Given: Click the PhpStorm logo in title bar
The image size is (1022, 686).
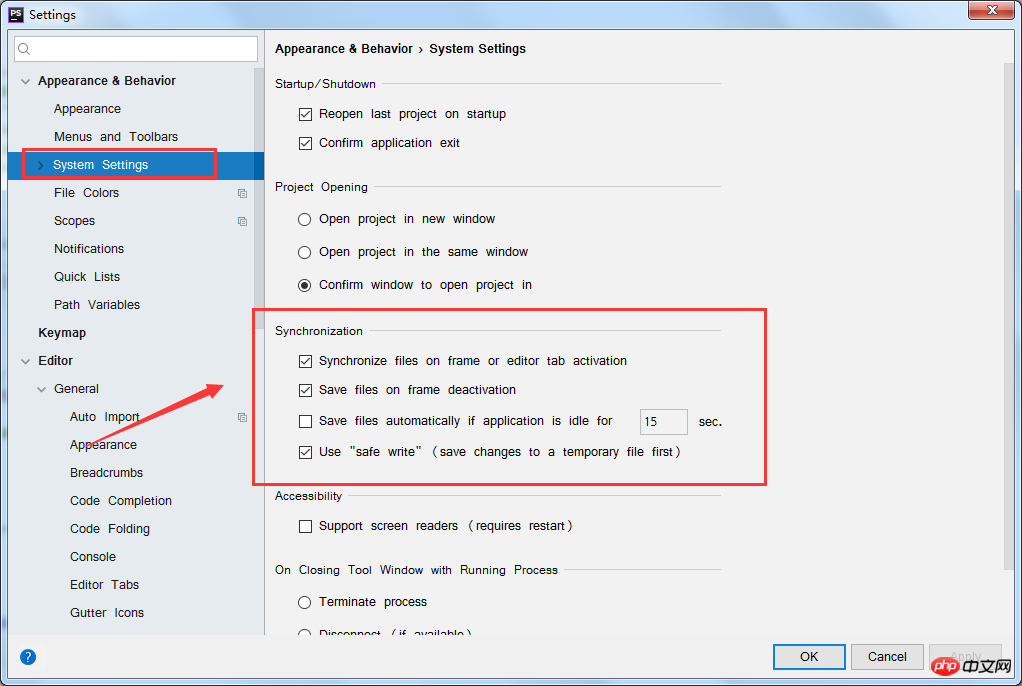Looking at the screenshot, I should (x=16, y=14).
